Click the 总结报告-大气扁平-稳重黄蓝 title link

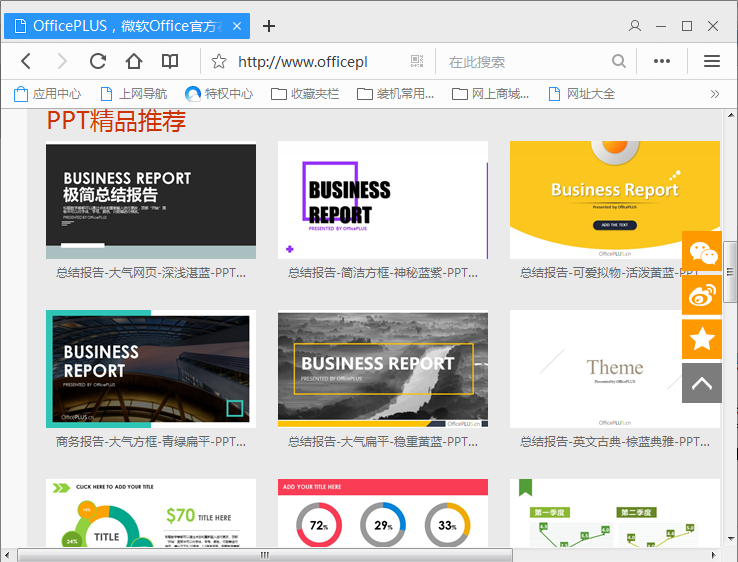383,442
